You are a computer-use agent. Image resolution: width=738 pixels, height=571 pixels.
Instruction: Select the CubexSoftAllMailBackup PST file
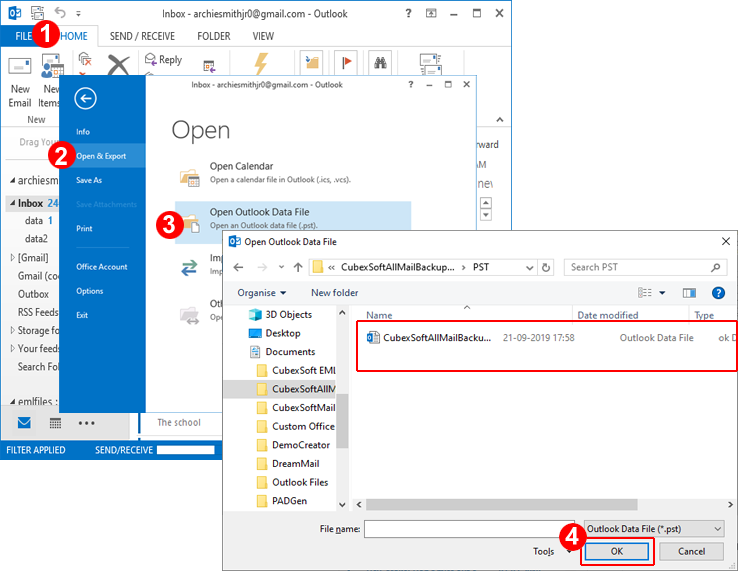tap(437, 338)
